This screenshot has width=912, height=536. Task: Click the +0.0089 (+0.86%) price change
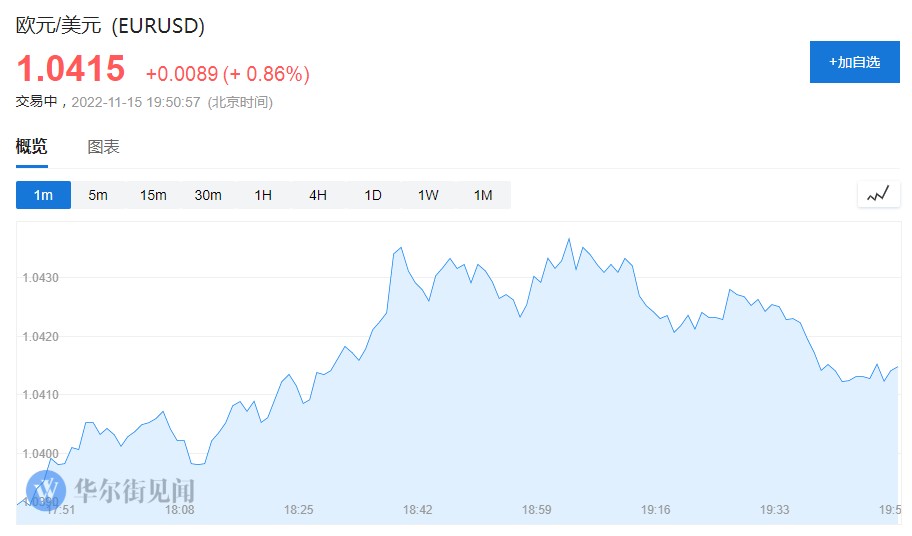tap(227, 74)
